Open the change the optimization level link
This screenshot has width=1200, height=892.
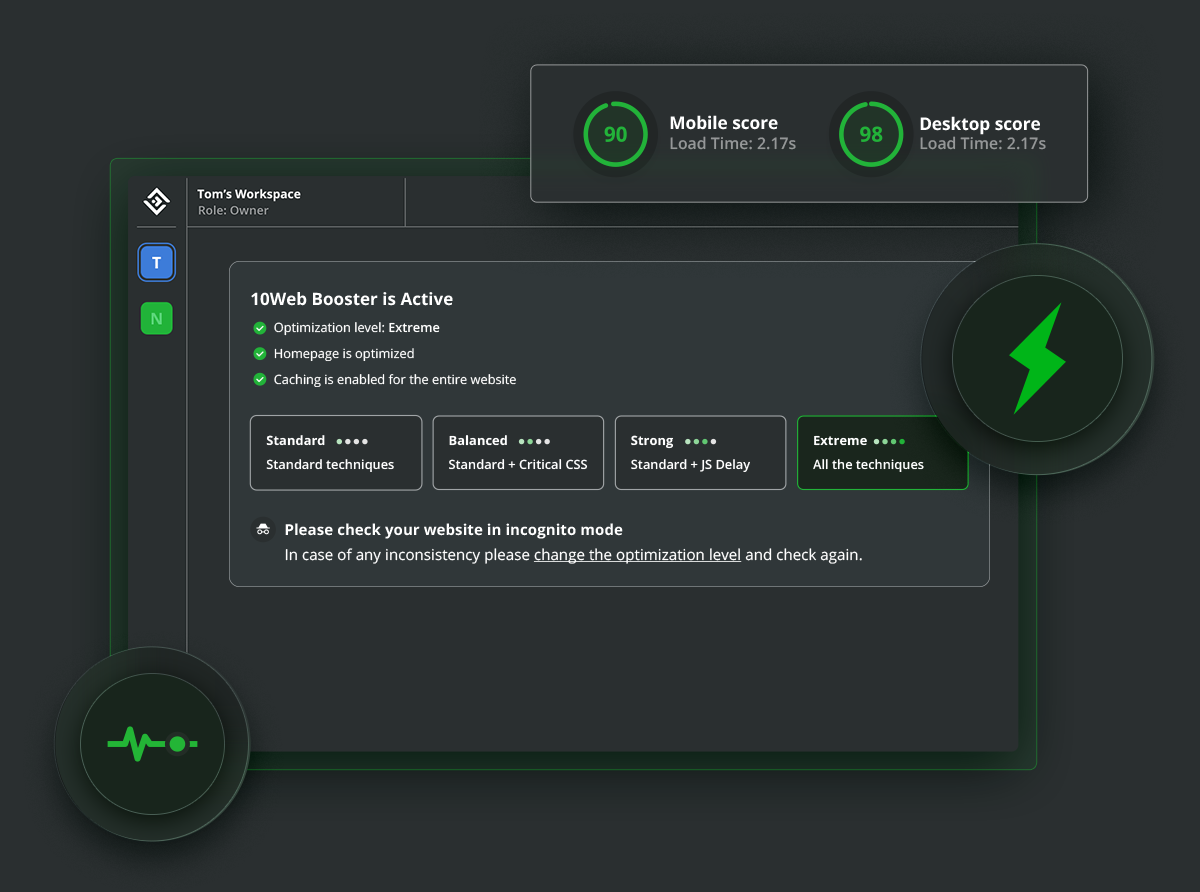637,555
